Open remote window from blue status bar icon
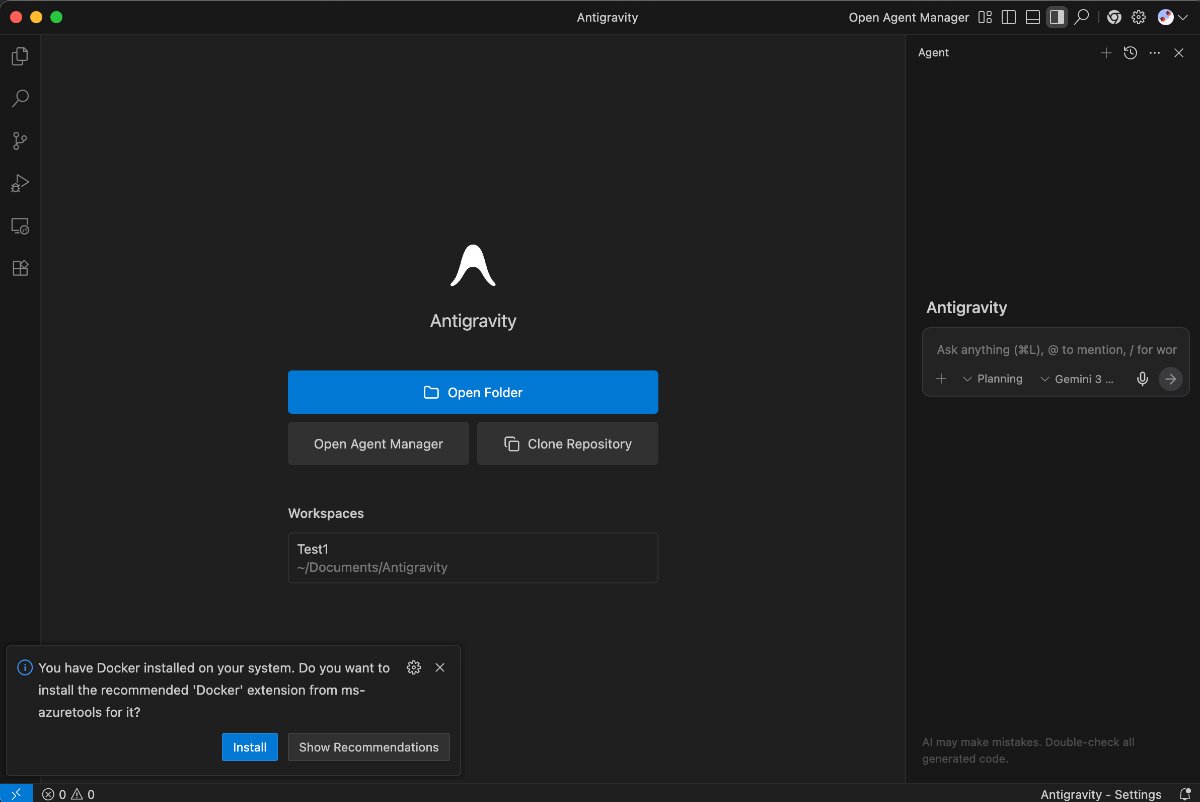Screen dimensions: 1200x802 (x=16, y=794)
